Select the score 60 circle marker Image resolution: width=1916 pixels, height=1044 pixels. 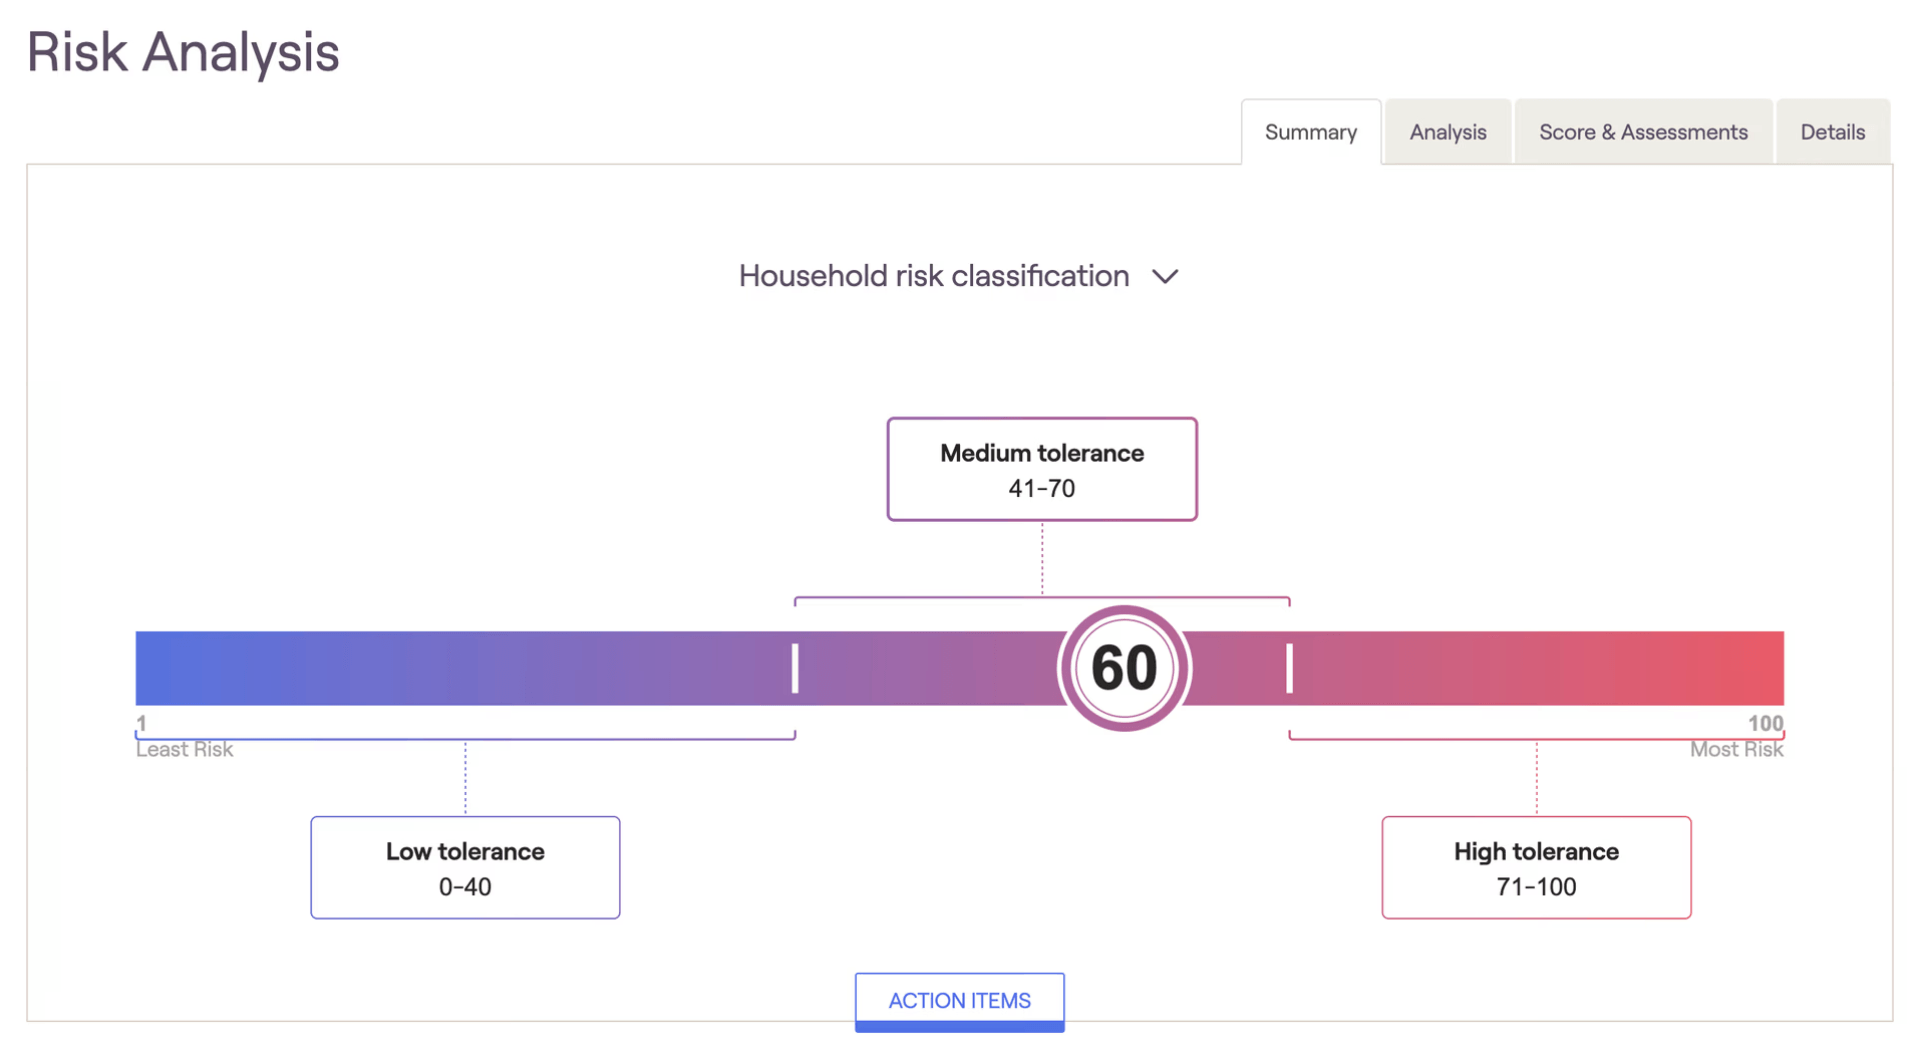coord(1124,668)
